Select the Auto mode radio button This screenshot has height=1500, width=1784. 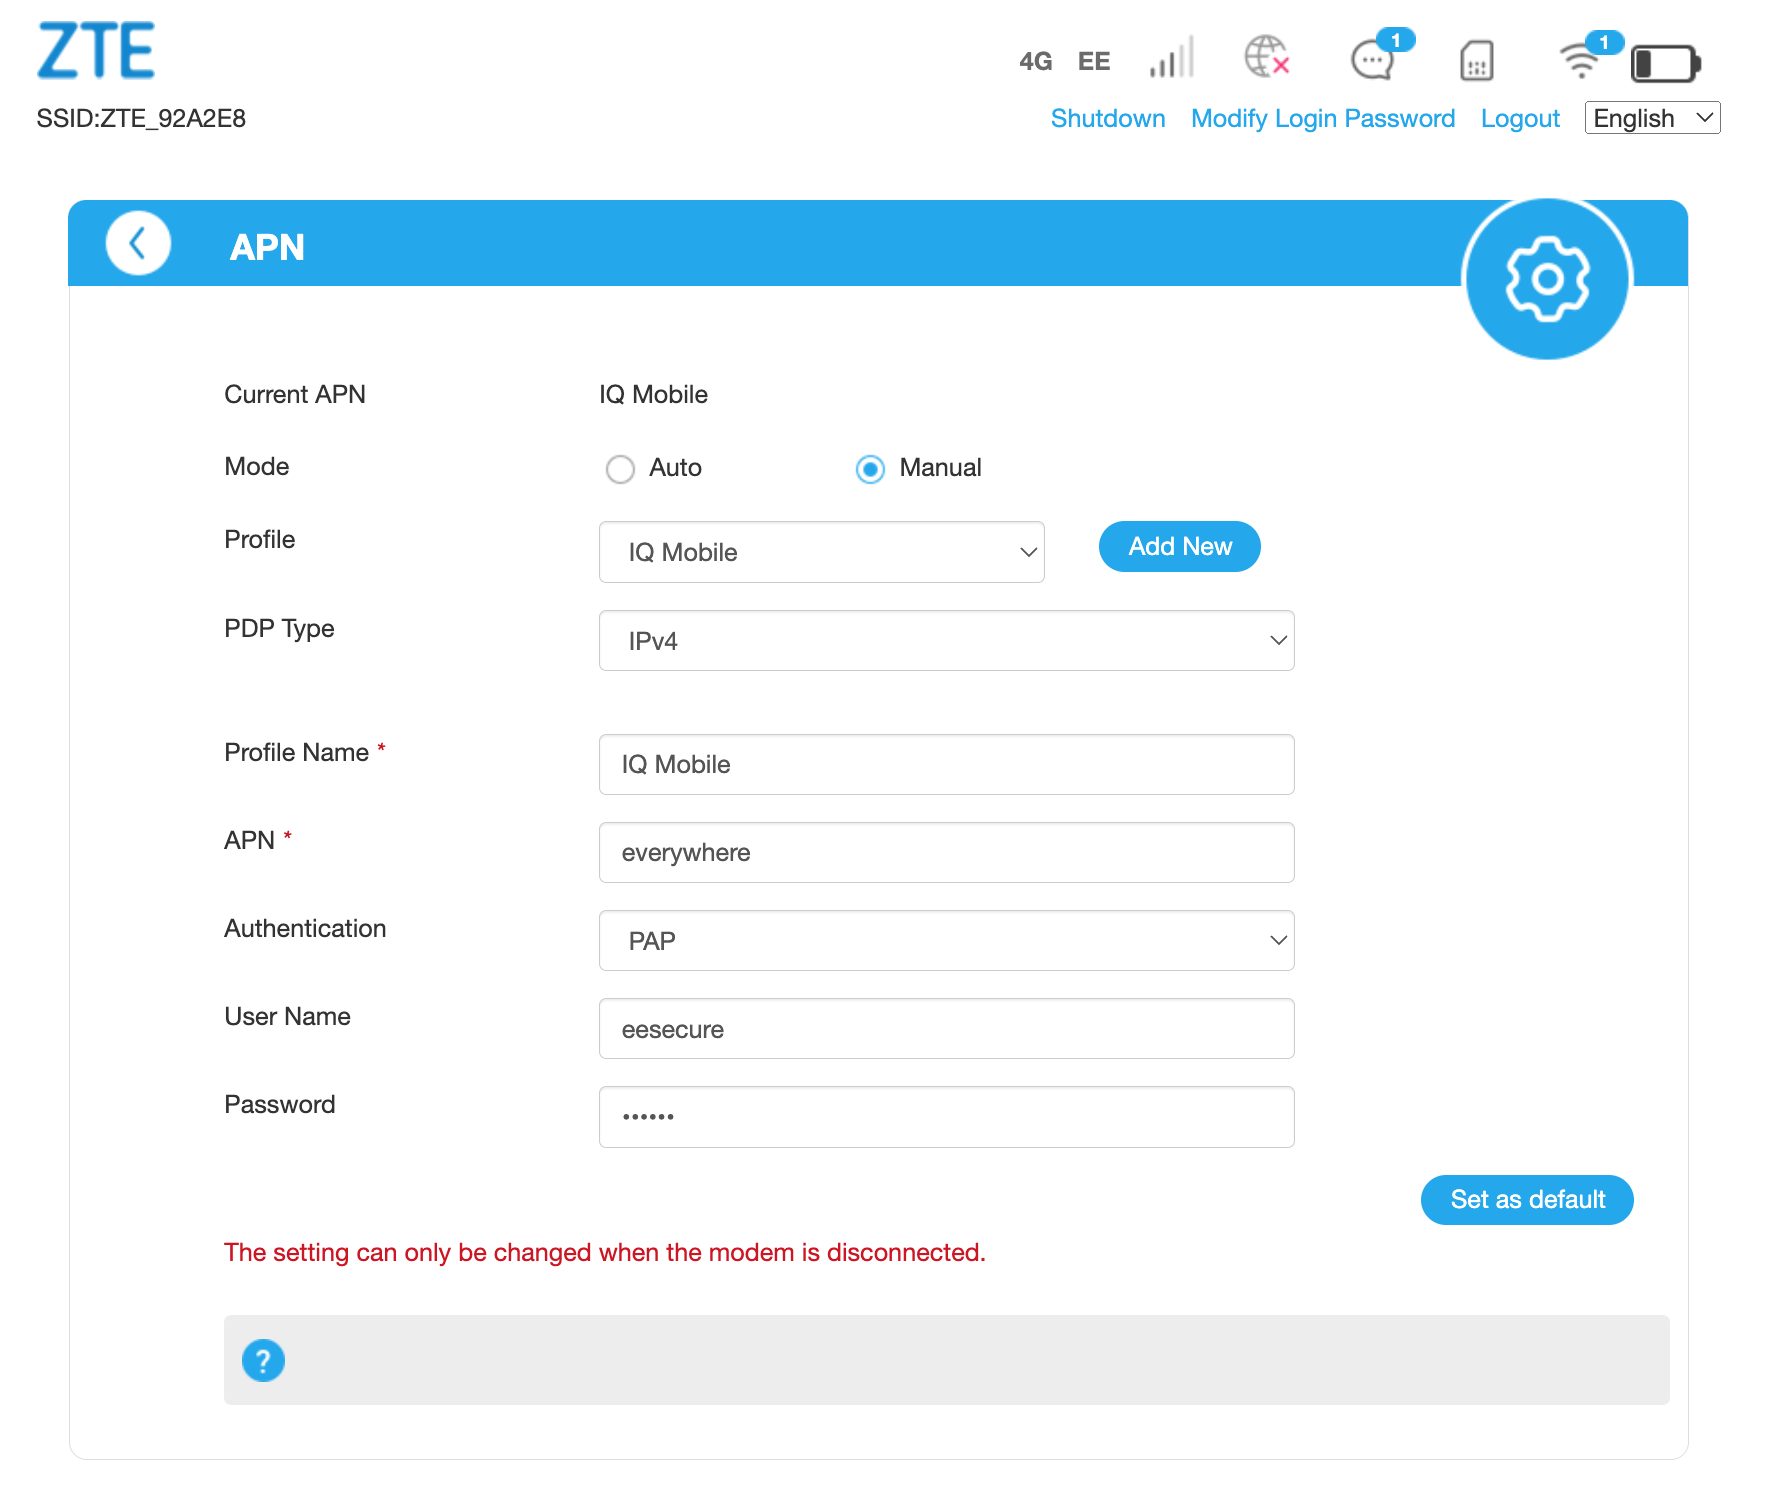pos(620,468)
